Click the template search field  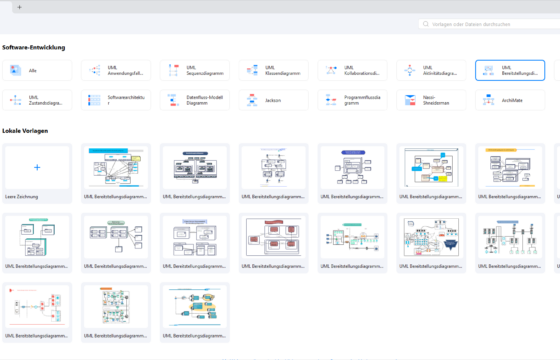click(489, 24)
